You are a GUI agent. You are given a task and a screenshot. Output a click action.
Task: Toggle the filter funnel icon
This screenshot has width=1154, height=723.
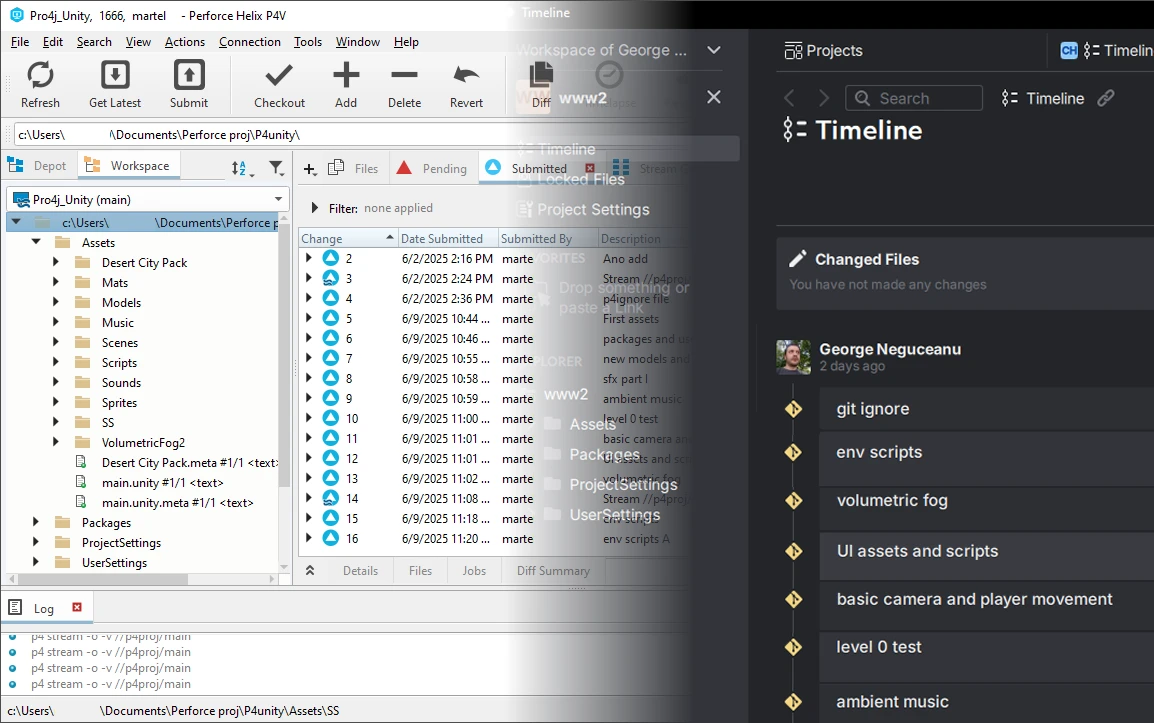277,167
